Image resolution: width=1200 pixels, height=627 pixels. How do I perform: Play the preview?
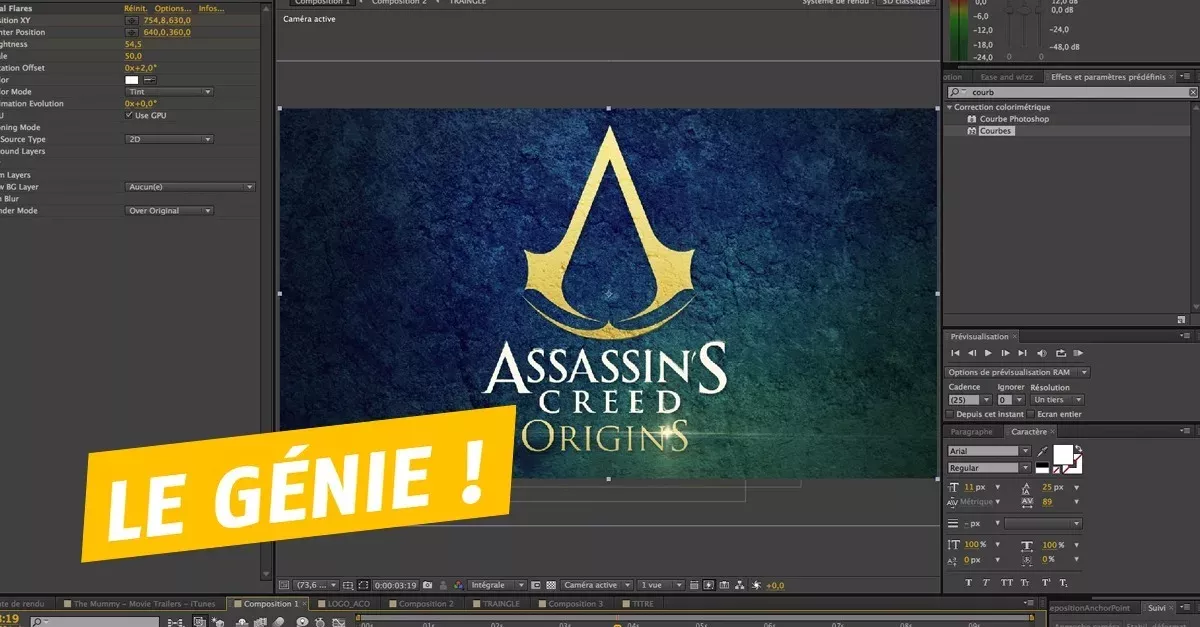tap(988, 353)
